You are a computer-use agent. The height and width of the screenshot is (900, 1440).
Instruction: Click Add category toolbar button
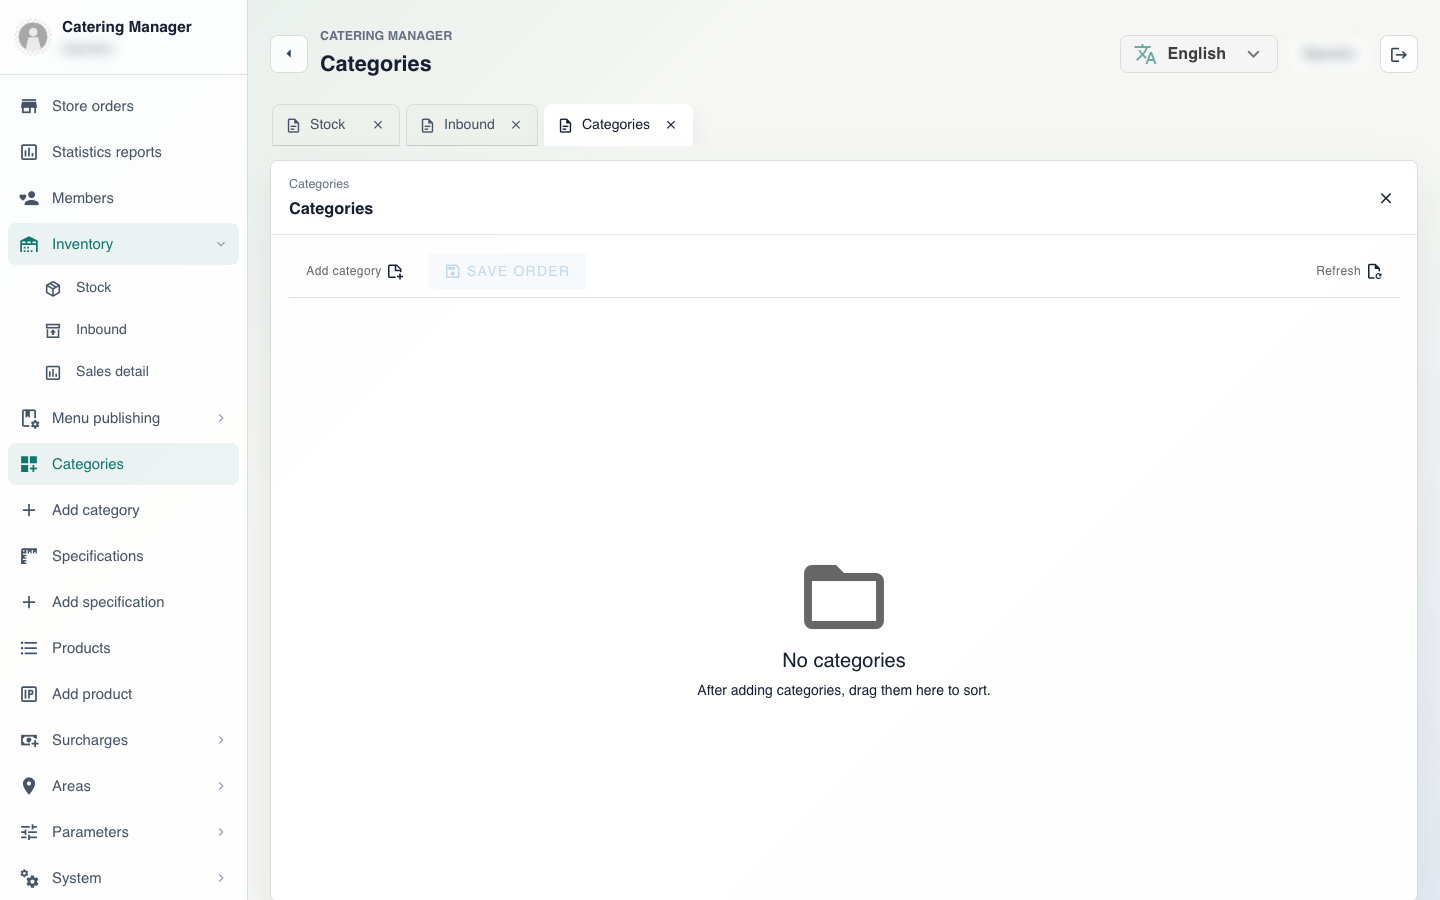(x=354, y=271)
